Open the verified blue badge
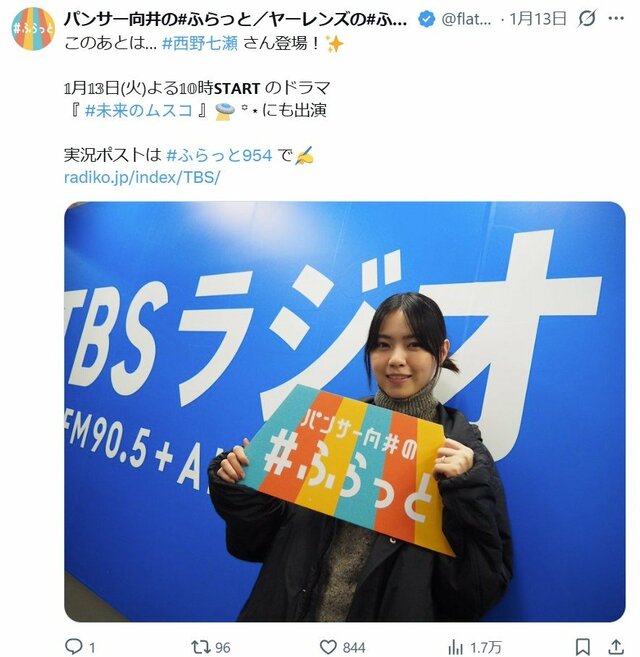 point(426,19)
